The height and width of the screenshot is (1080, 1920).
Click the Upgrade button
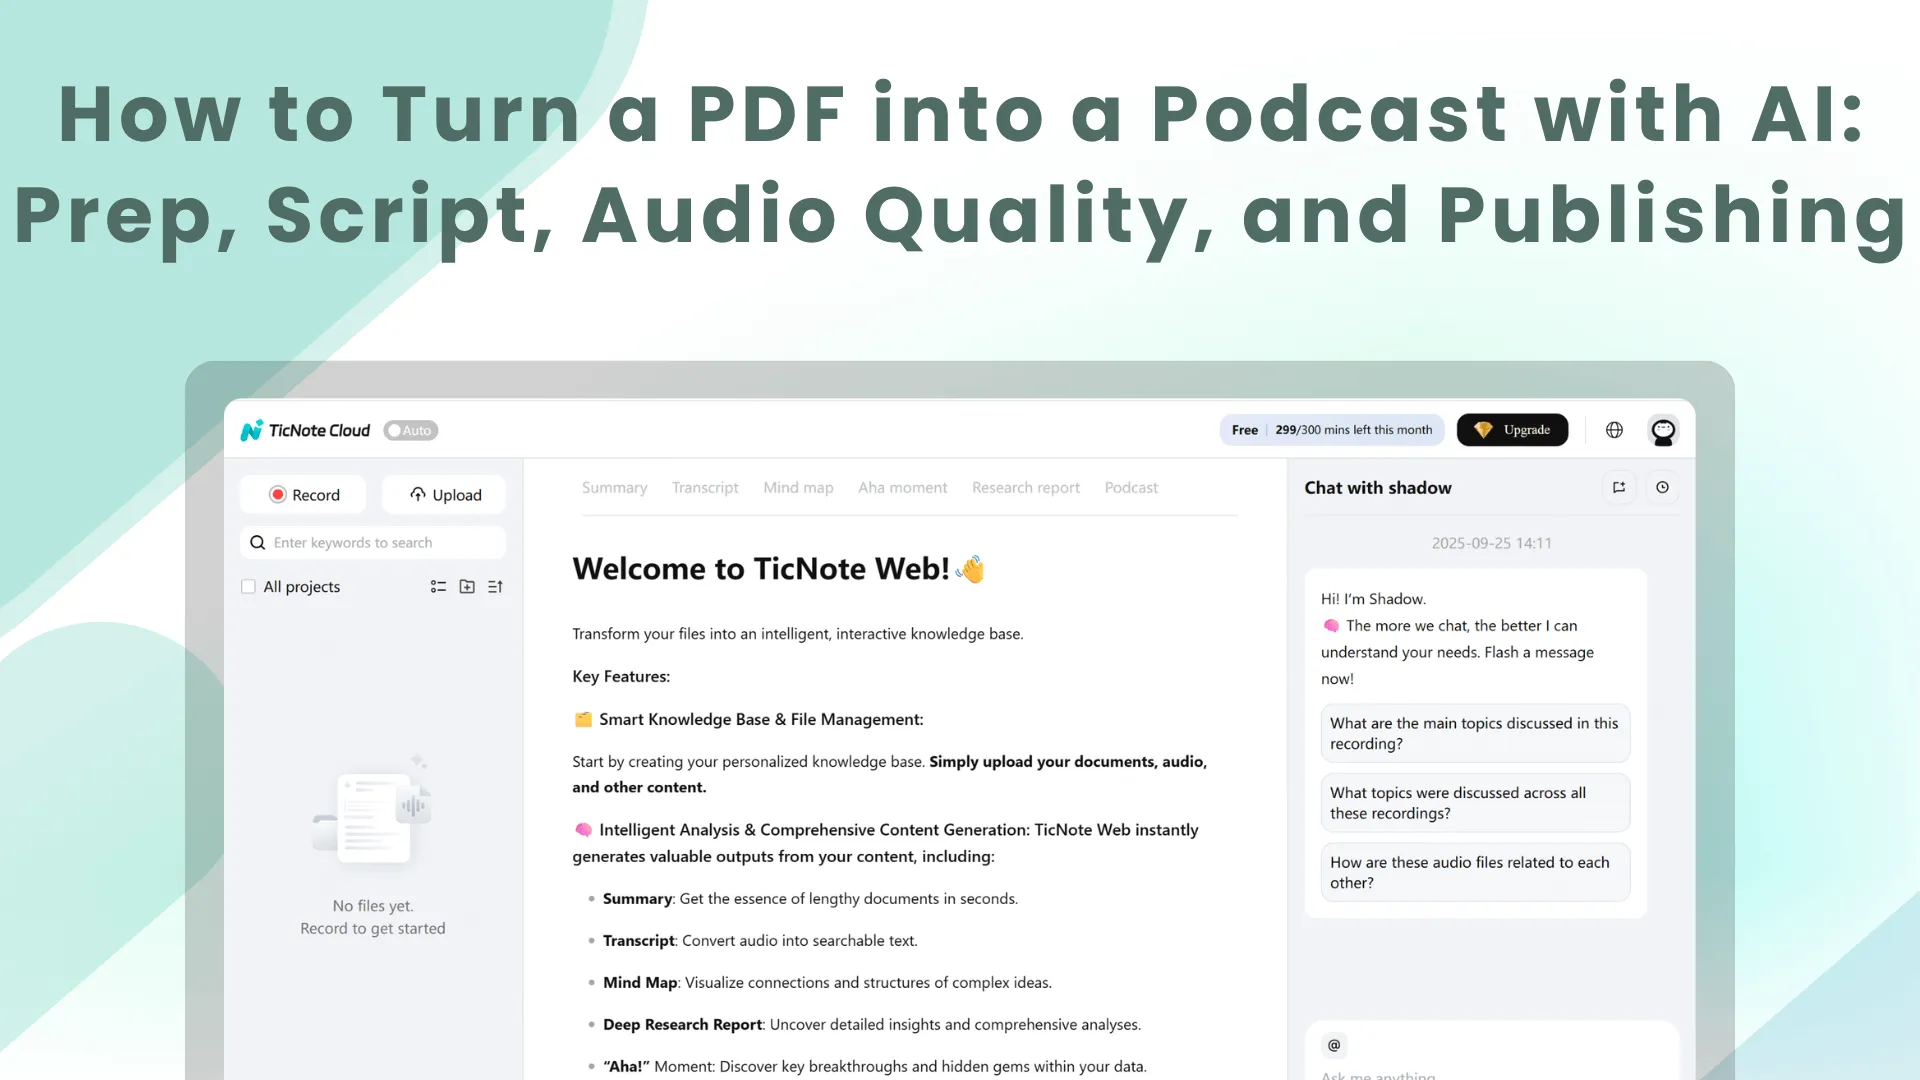tap(1512, 430)
